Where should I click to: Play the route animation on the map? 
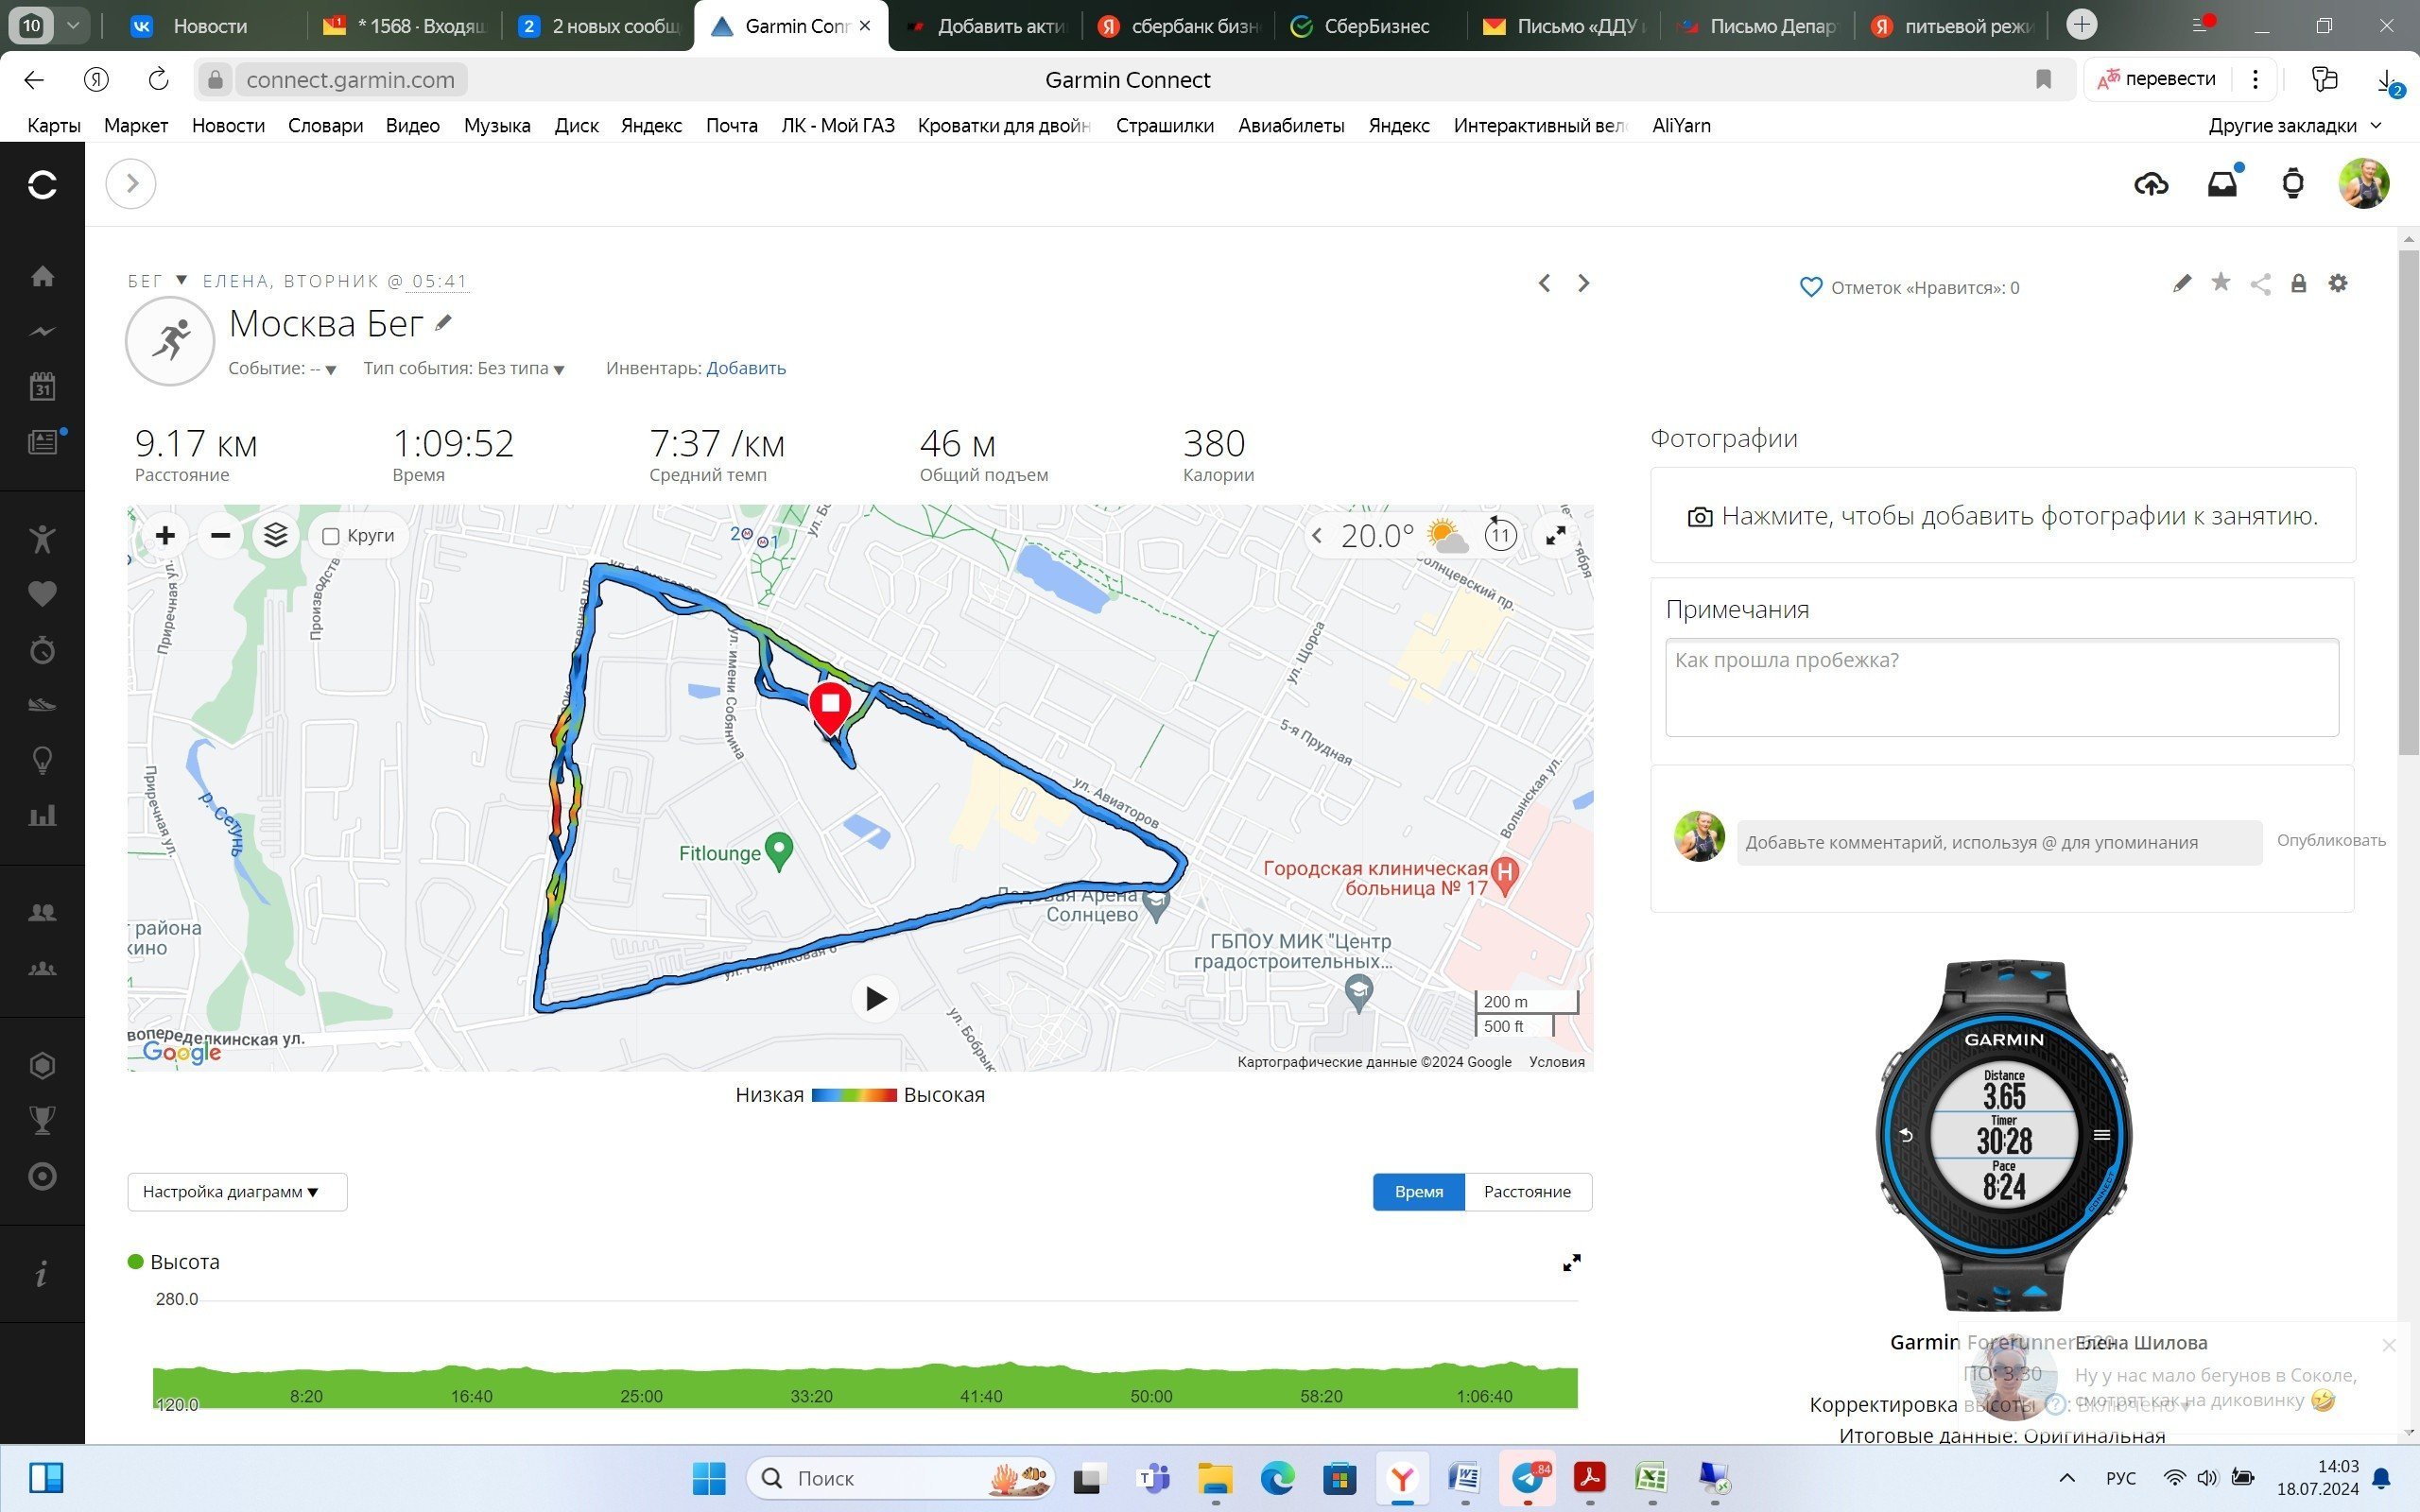point(876,998)
